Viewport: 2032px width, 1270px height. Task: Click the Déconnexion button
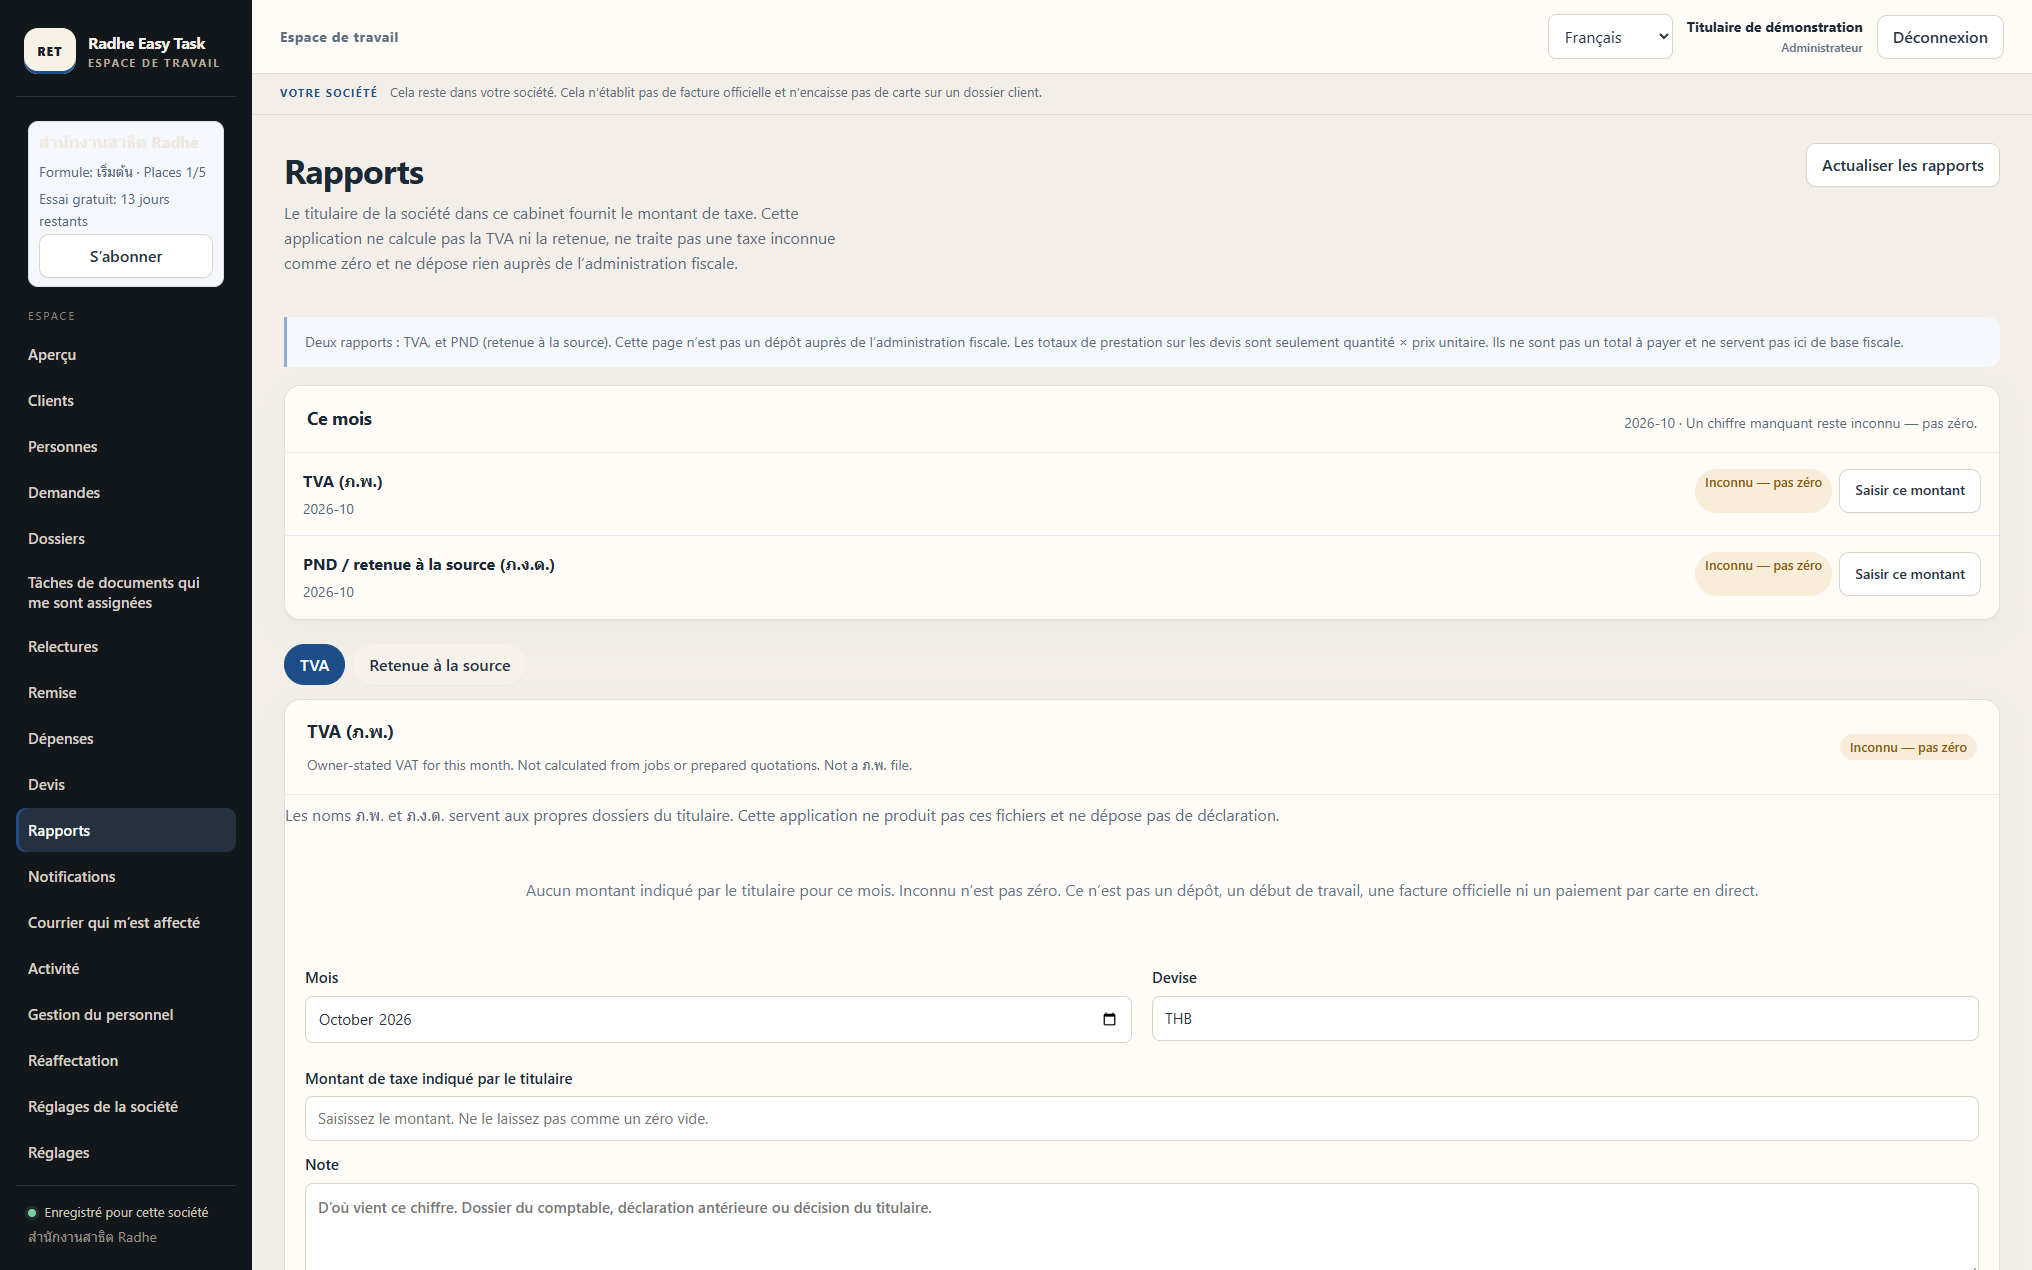(x=1940, y=37)
